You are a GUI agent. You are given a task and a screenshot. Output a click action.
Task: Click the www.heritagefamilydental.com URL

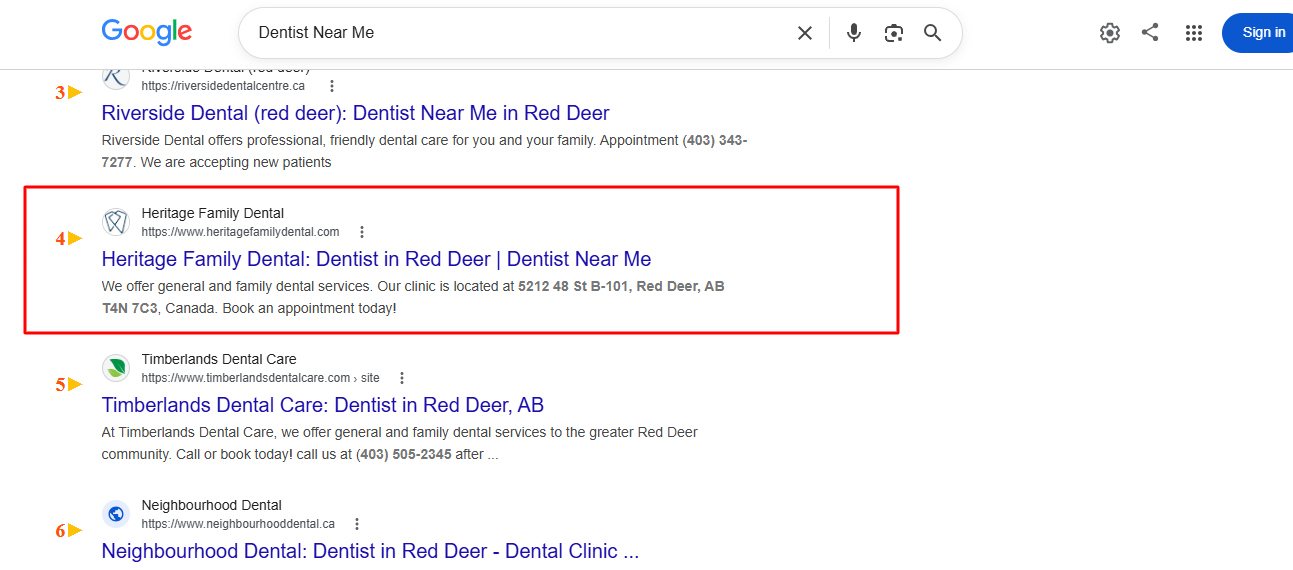(x=240, y=232)
